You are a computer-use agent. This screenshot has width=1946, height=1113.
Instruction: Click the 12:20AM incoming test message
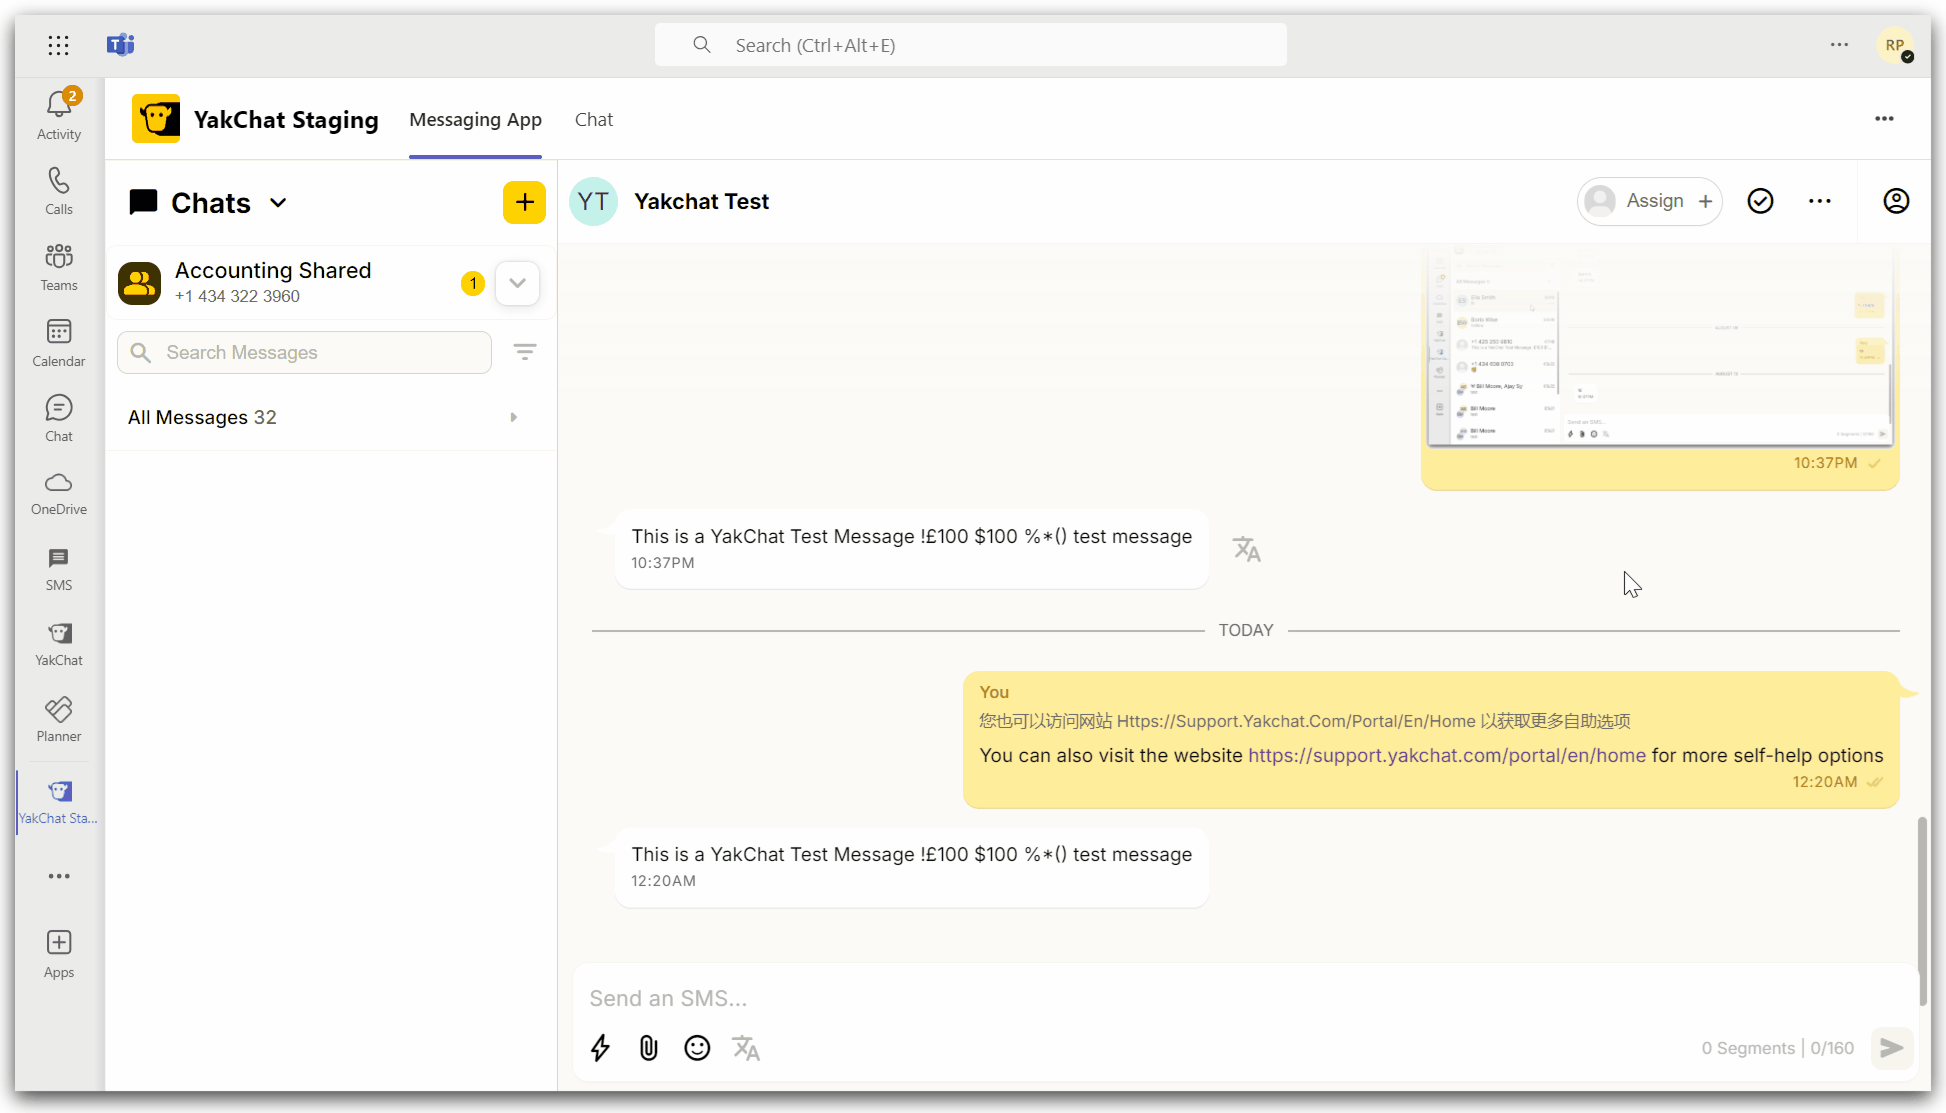(x=911, y=866)
